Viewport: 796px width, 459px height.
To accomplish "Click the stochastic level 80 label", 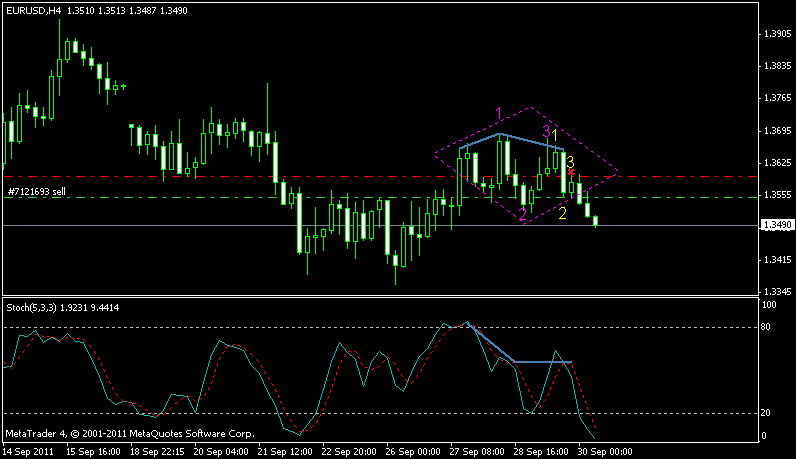I will click(766, 327).
